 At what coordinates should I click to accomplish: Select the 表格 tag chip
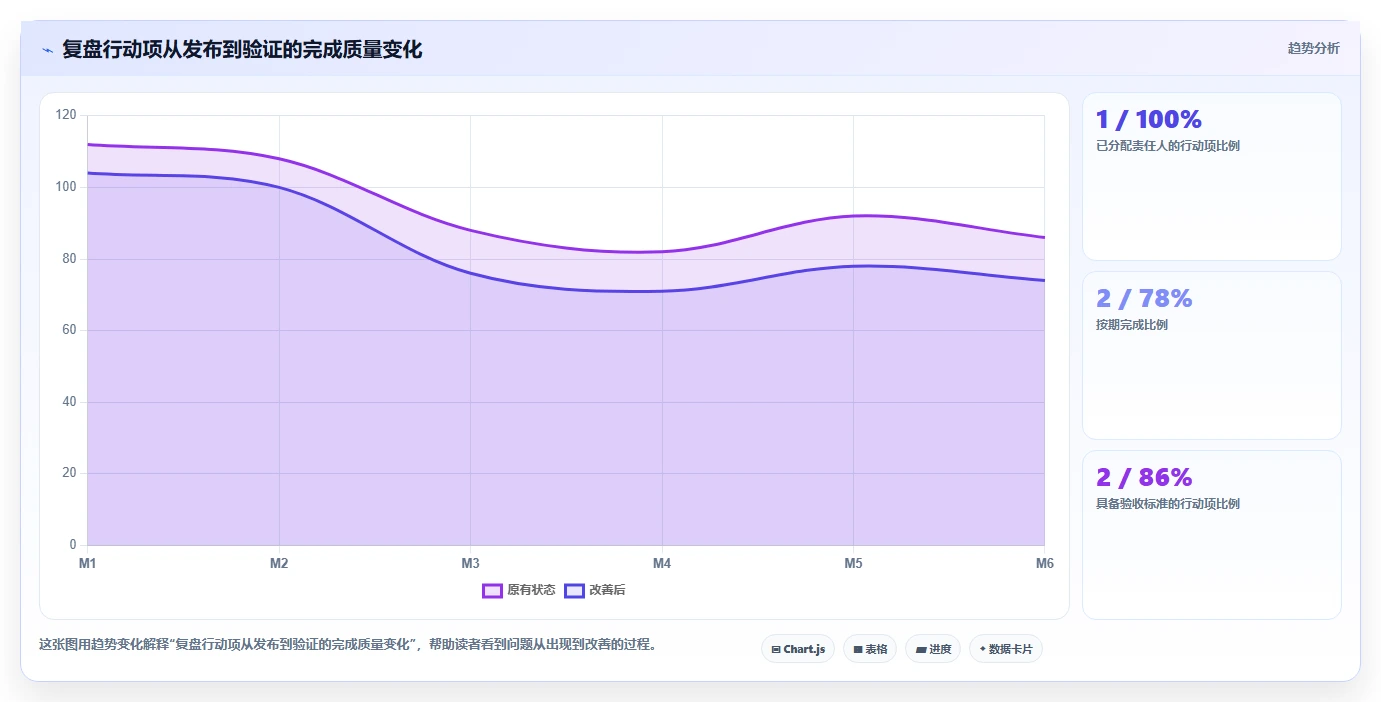870,649
